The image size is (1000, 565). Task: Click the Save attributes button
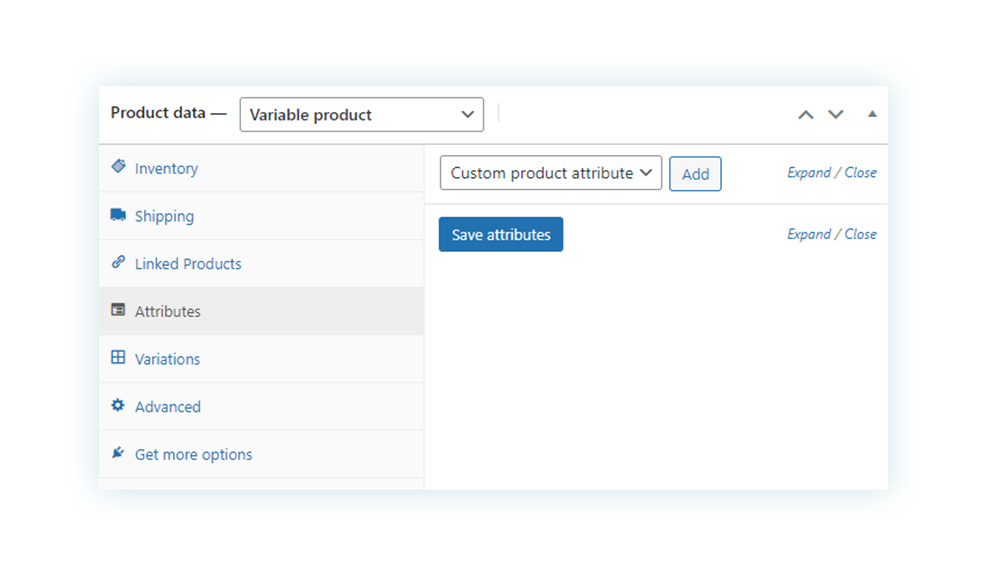[501, 234]
